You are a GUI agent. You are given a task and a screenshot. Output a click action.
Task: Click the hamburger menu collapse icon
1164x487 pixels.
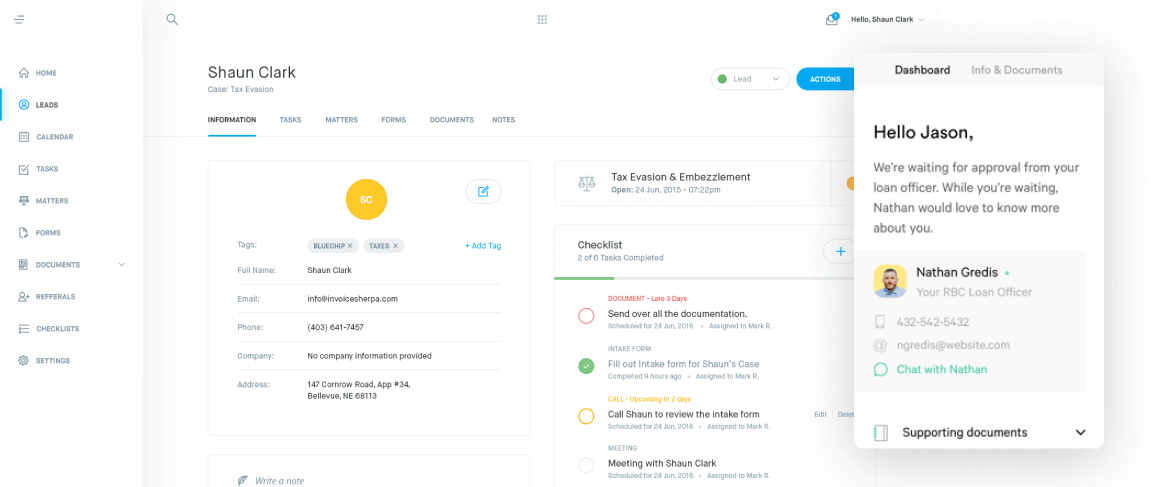tap(19, 19)
